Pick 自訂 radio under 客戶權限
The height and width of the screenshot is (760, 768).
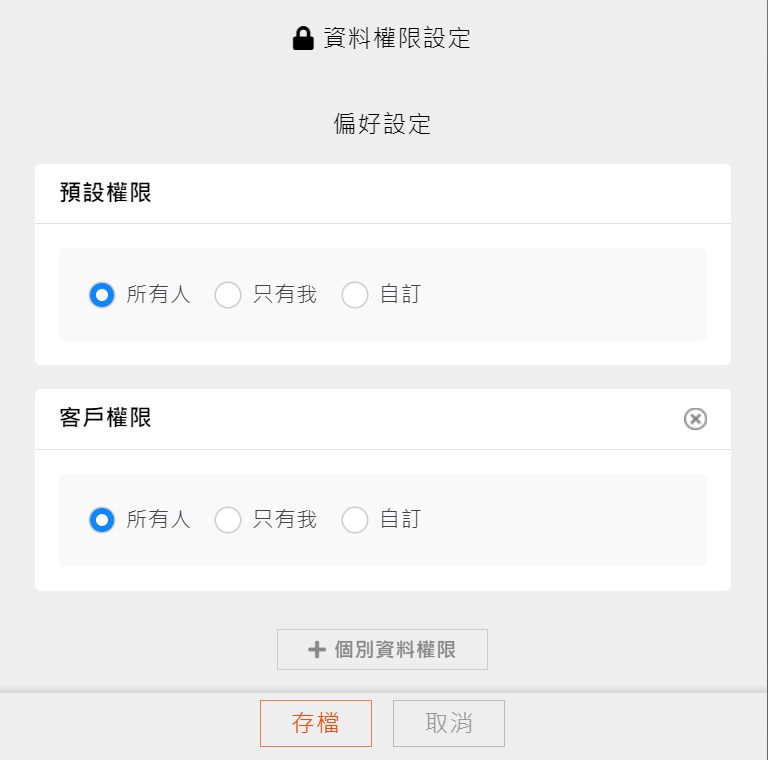[355, 520]
